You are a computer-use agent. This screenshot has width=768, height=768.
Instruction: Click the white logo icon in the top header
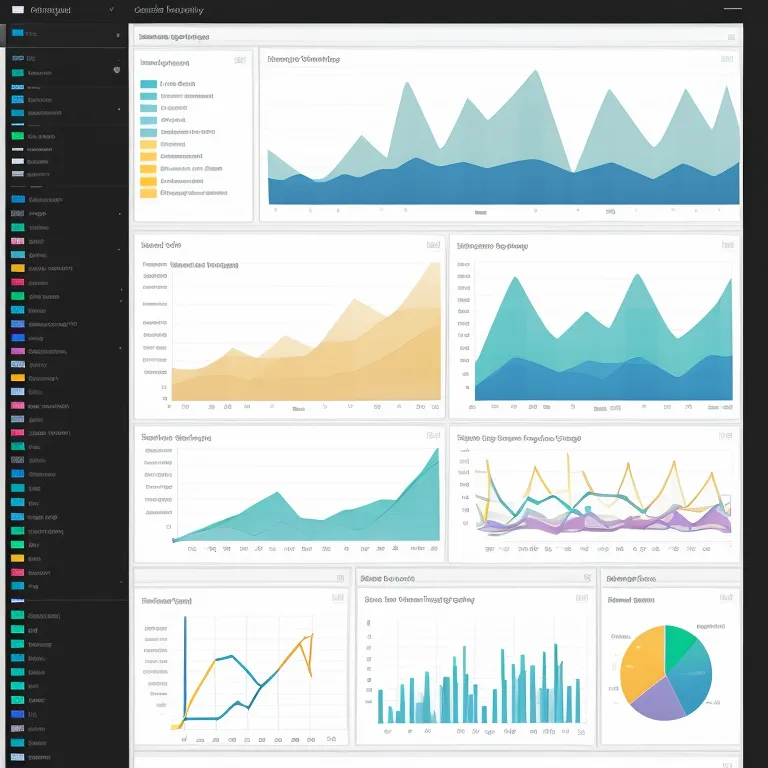(x=18, y=10)
